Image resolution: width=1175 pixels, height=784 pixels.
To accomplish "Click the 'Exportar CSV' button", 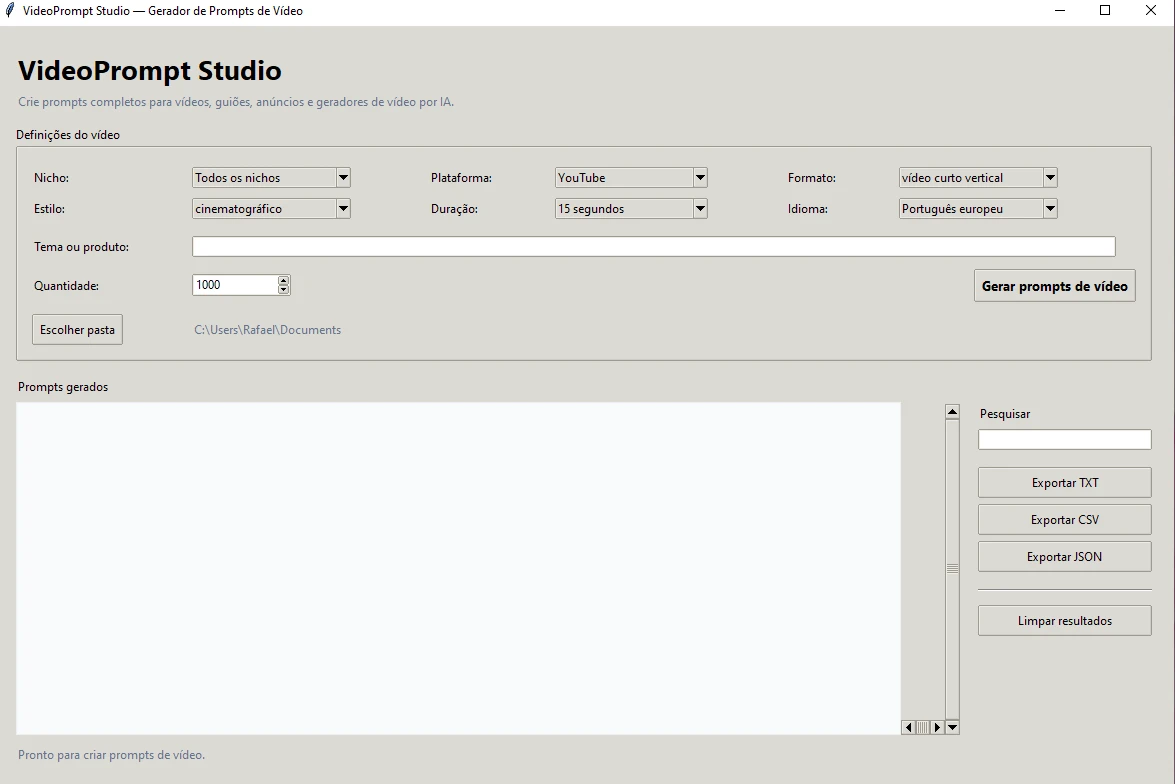I will (x=1064, y=519).
